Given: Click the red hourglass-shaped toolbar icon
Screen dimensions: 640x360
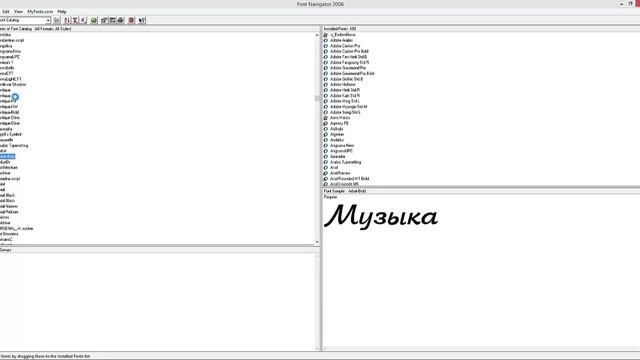Looking at the screenshot, I should (75, 20).
